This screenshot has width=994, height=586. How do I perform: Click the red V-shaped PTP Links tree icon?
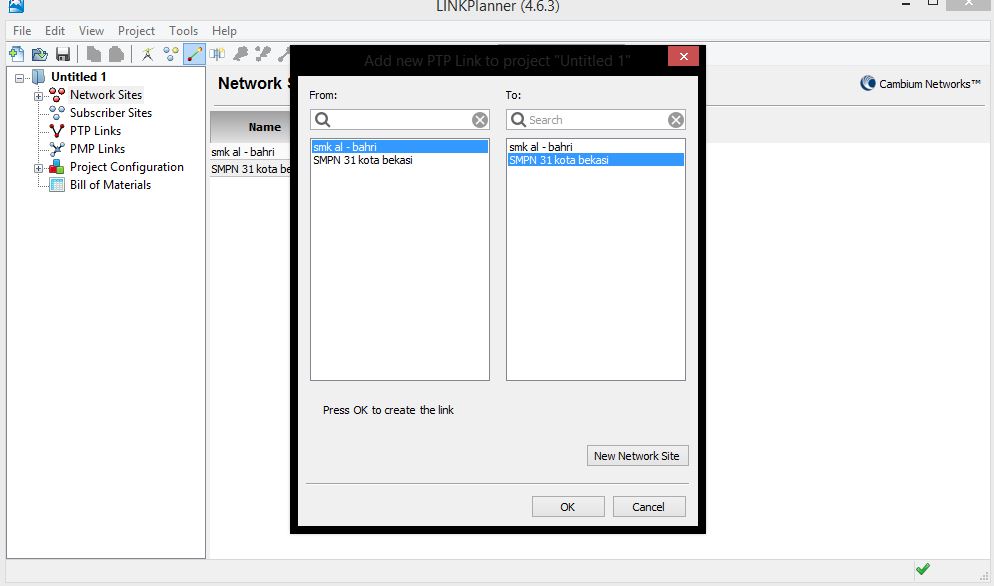[x=56, y=131]
